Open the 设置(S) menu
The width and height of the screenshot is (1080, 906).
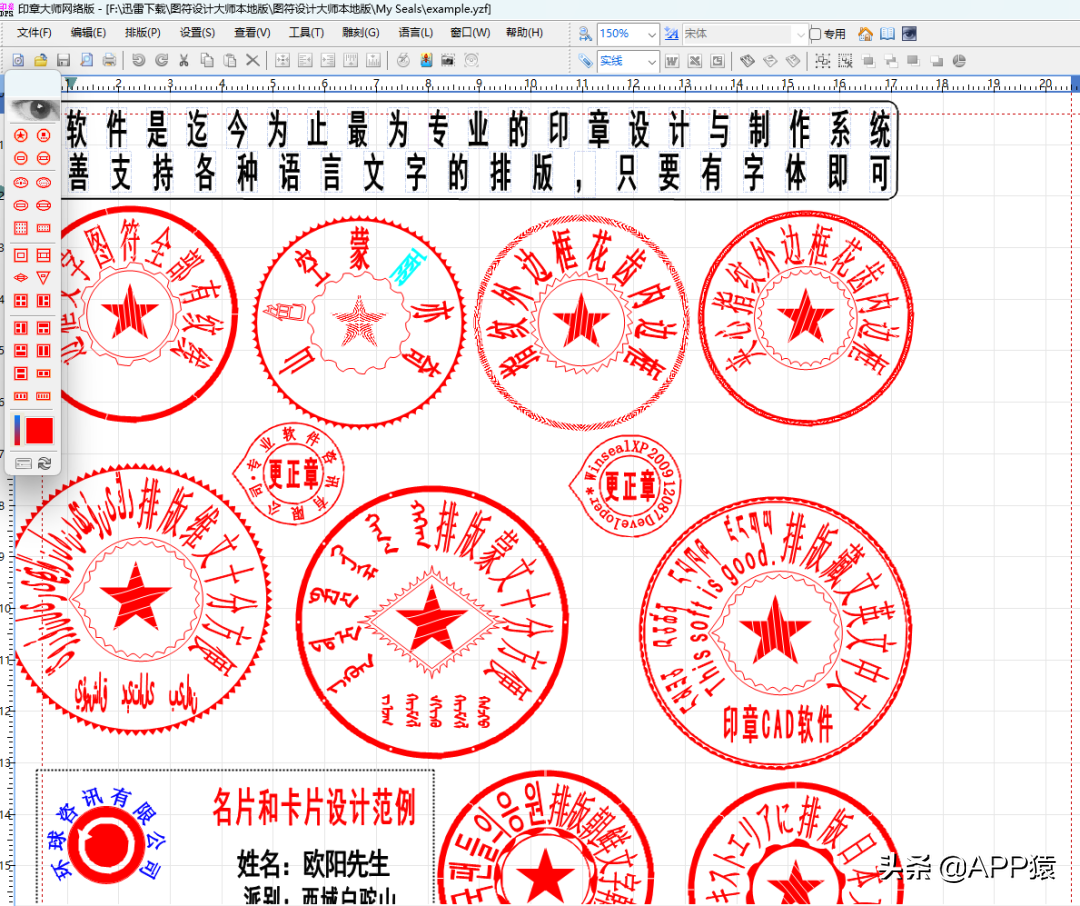(x=197, y=32)
